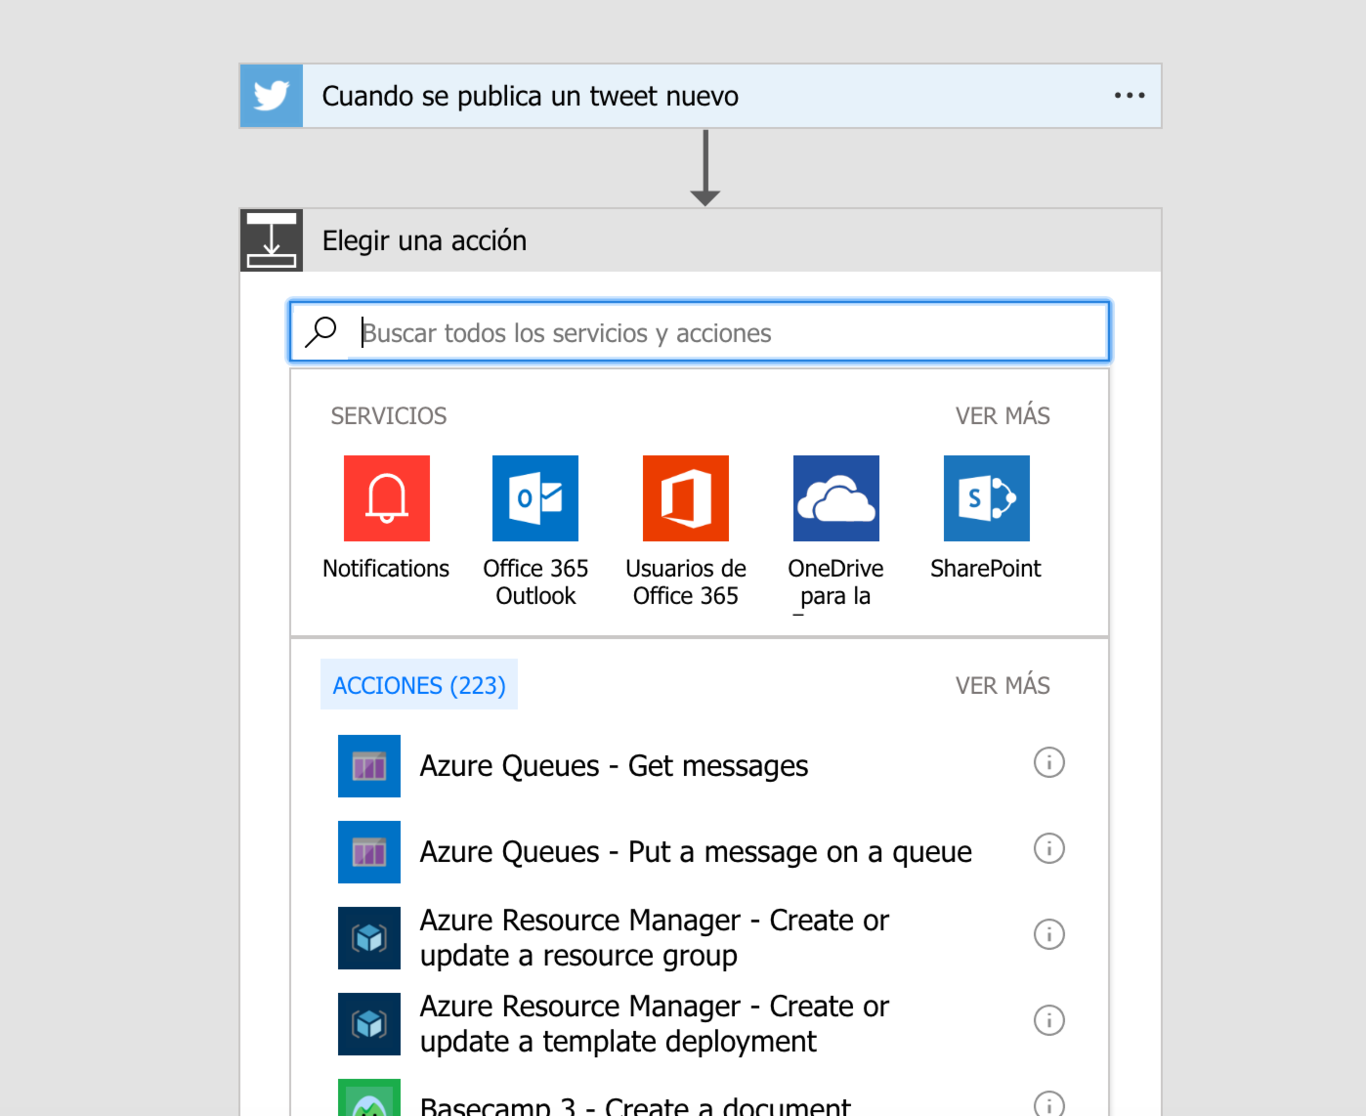Screen dimensions: 1366x1116
Task: Click VER MÁS next to SERVICIOS
Action: pos(1002,416)
